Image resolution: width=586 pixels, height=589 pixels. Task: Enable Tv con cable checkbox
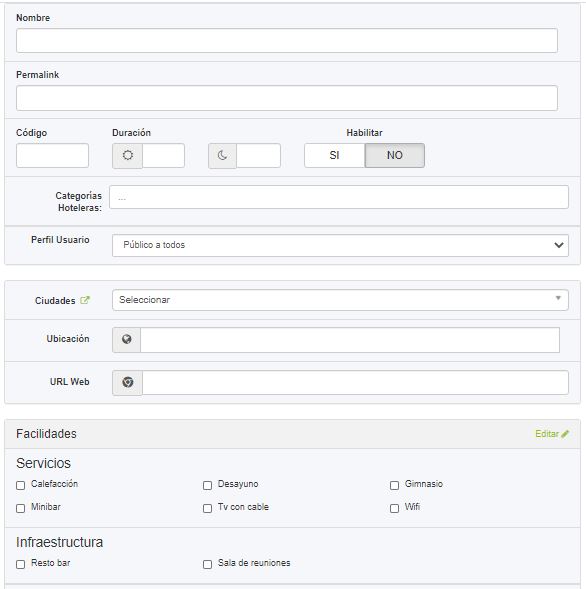pyautogui.click(x=207, y=508)
